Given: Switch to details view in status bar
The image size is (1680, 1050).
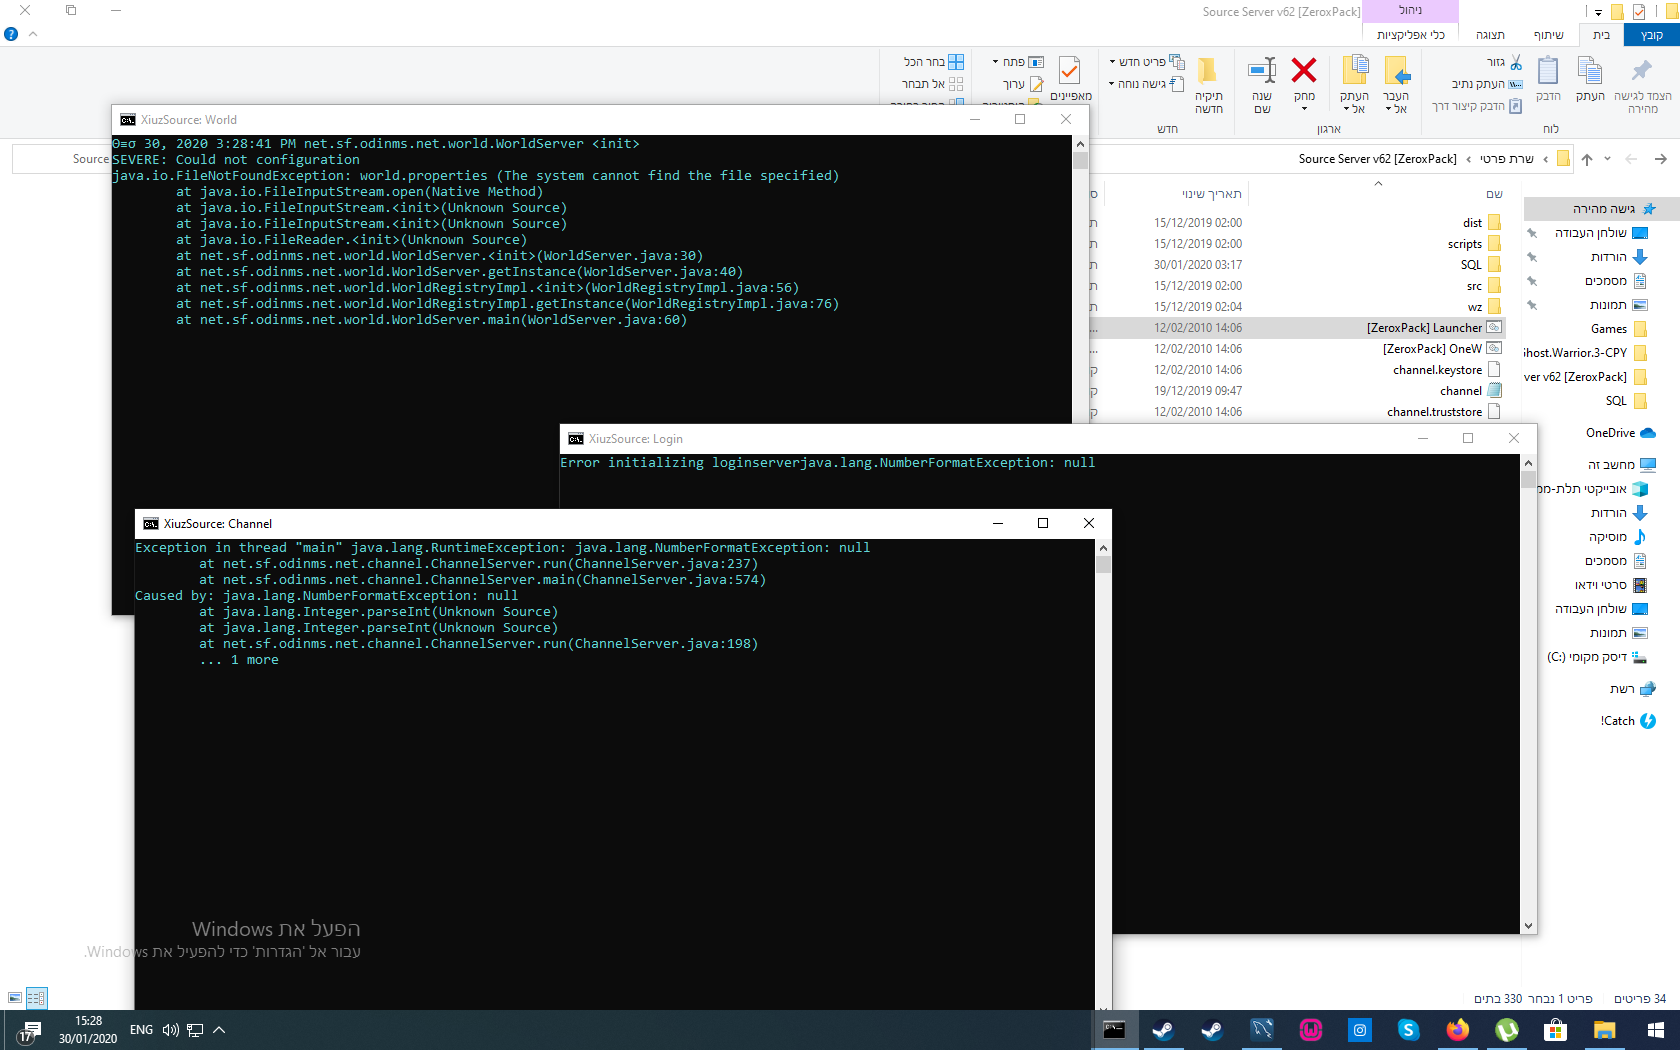Looking at the screenshot, I should pyautogui.click(x=36, y=997).
